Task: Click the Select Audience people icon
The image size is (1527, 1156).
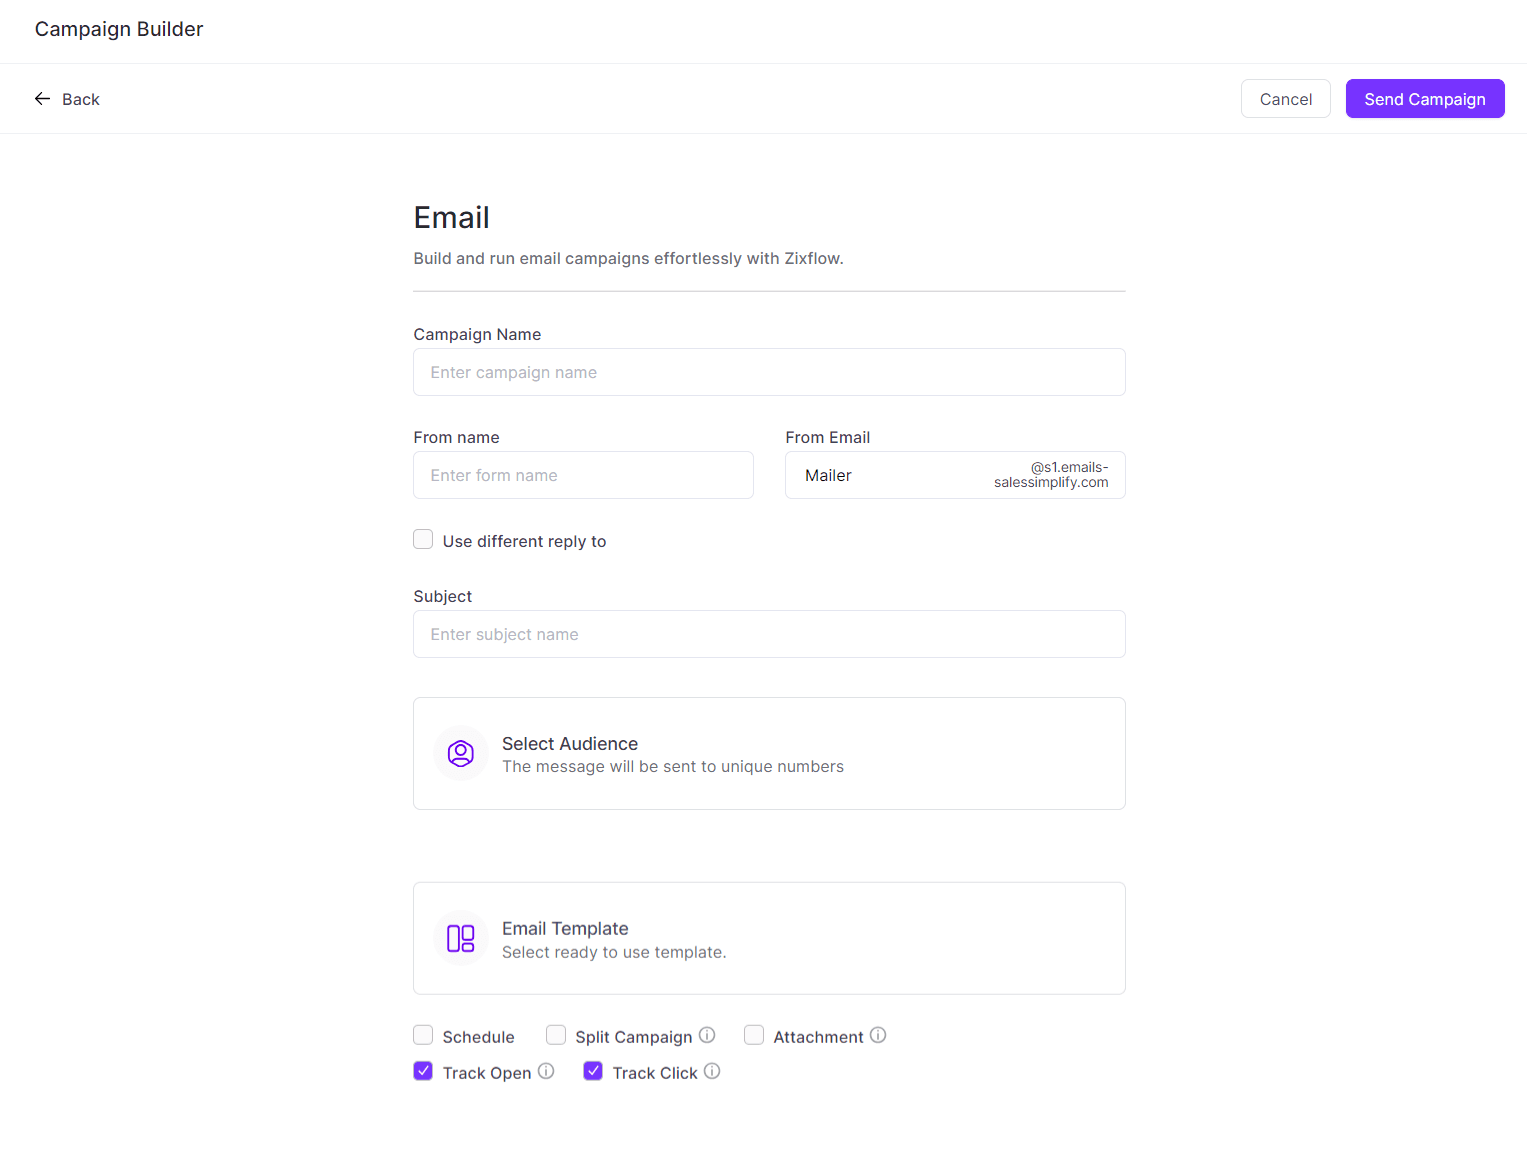Action: click(461, 753)
